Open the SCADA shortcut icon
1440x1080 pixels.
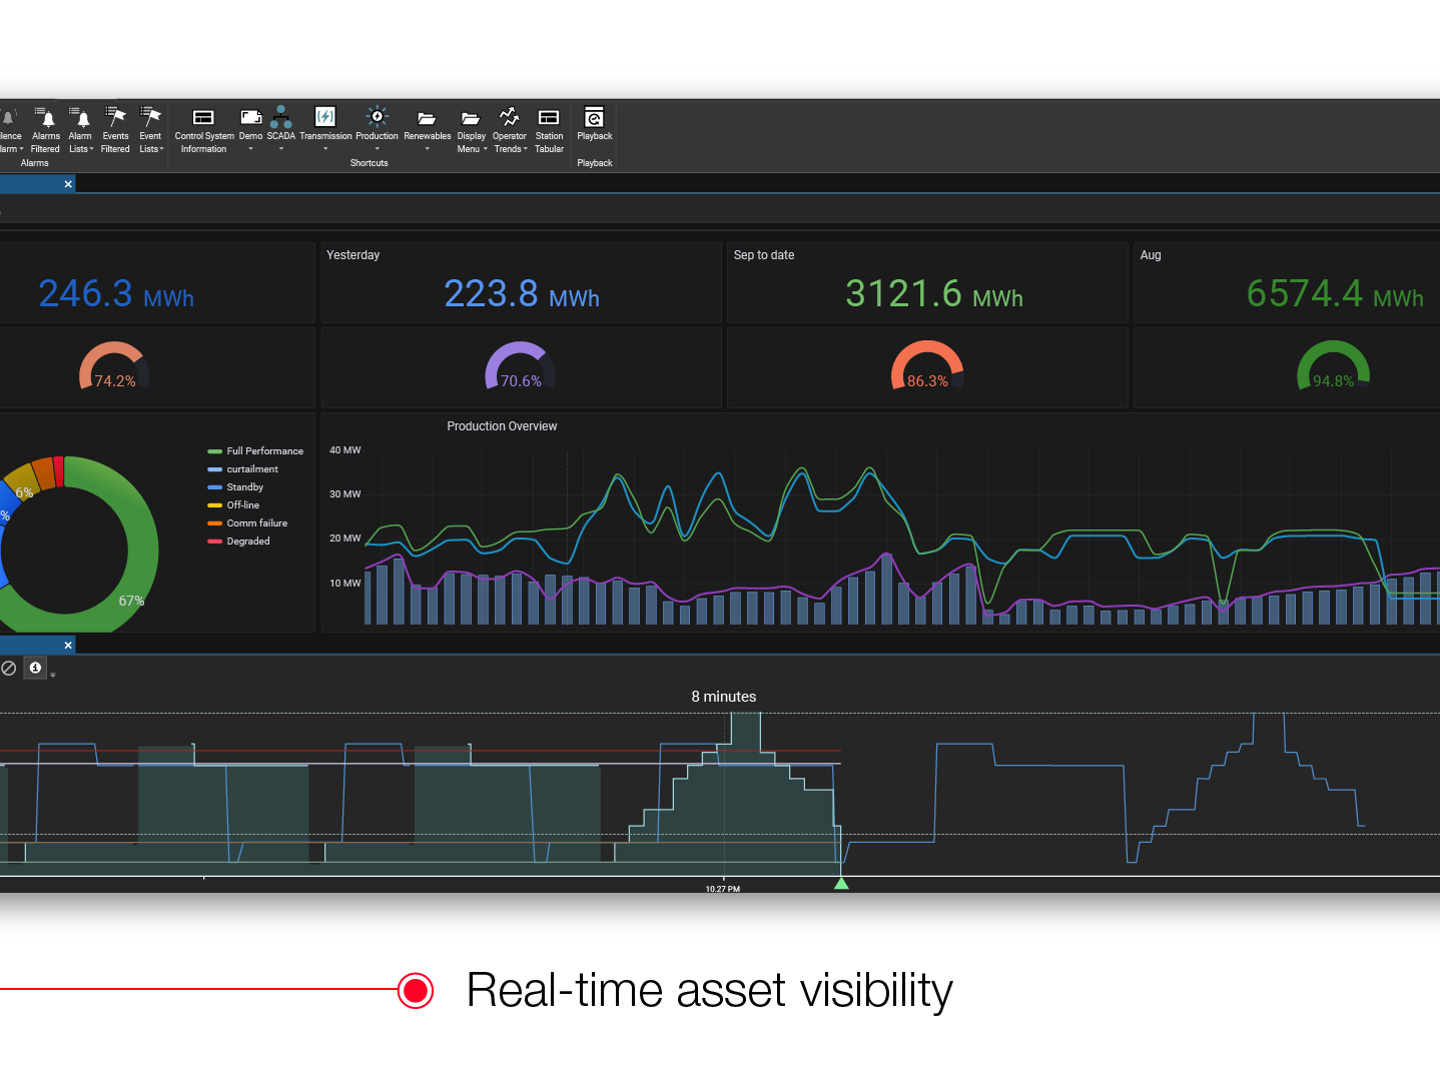pyautogui.click(x=281, y=115)
